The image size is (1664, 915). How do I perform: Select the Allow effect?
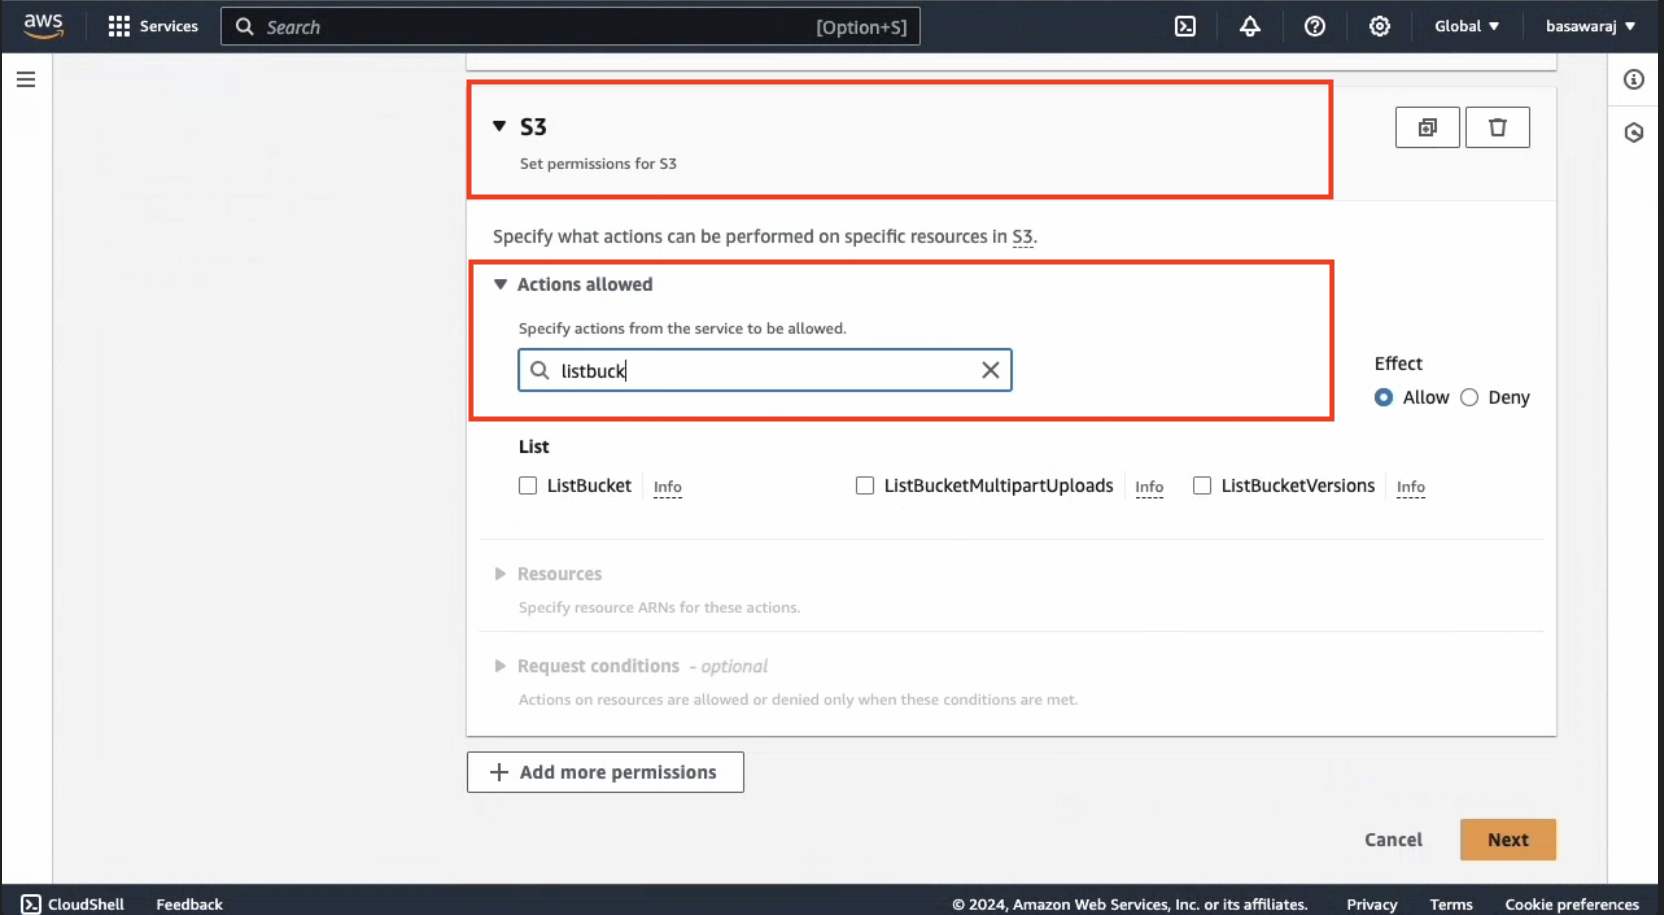tap(1384, 398)
